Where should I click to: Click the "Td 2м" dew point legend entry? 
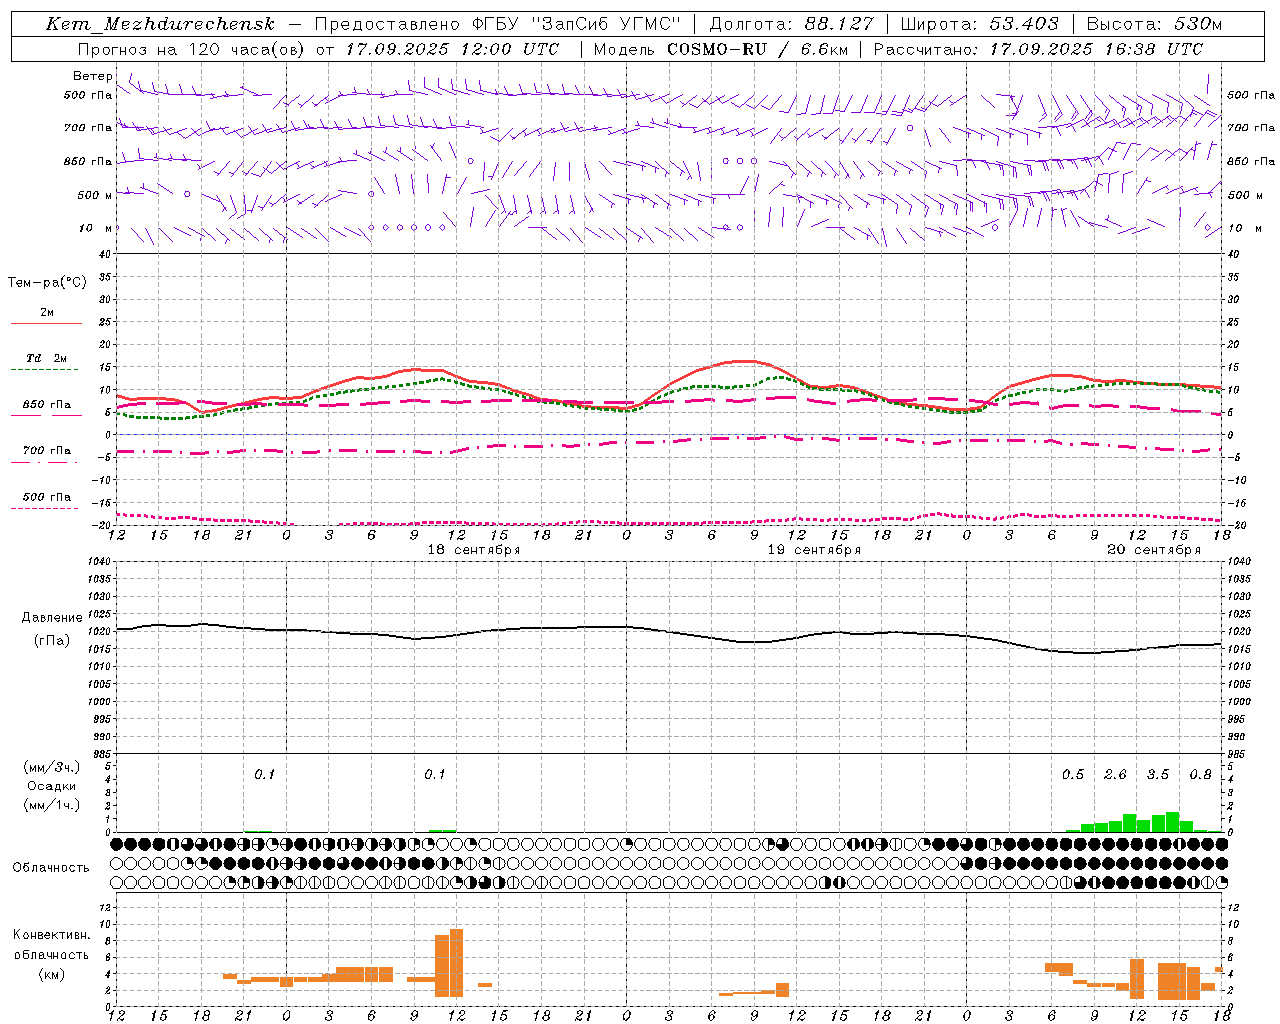point(46,358)
